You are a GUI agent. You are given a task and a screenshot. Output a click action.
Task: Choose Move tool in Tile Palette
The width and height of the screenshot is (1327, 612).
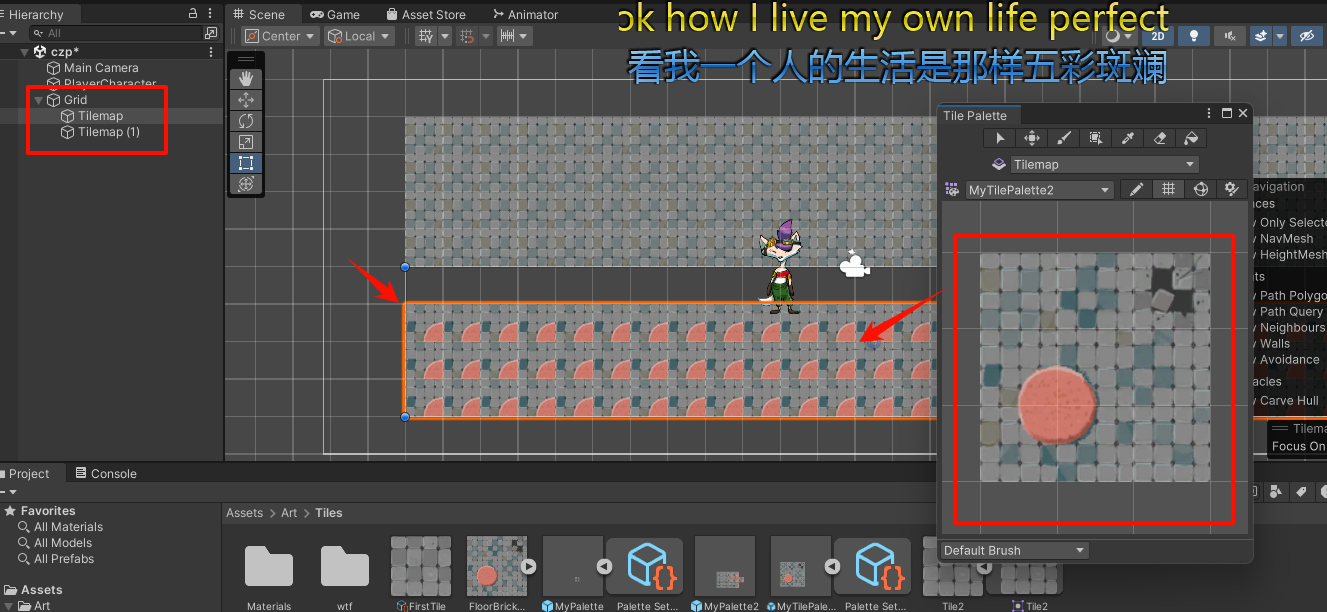pyautogui.click(x=1032, y=138)
